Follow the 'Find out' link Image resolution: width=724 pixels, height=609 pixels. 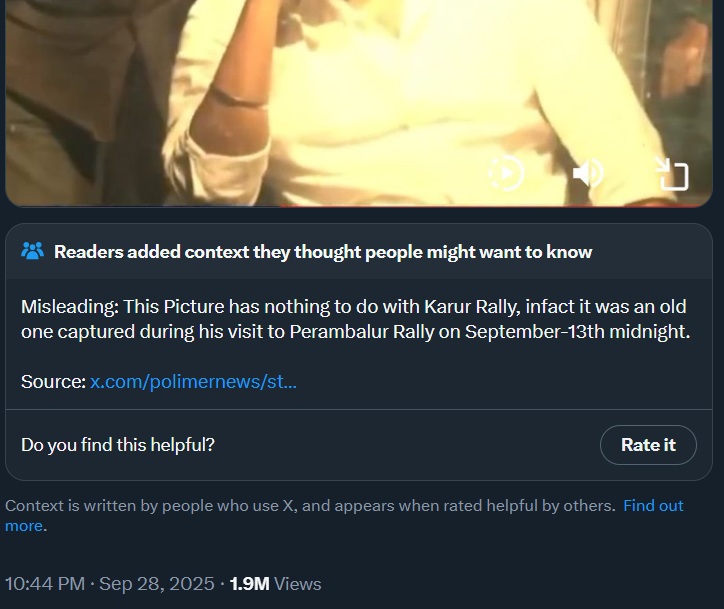[x=653, y=505]
